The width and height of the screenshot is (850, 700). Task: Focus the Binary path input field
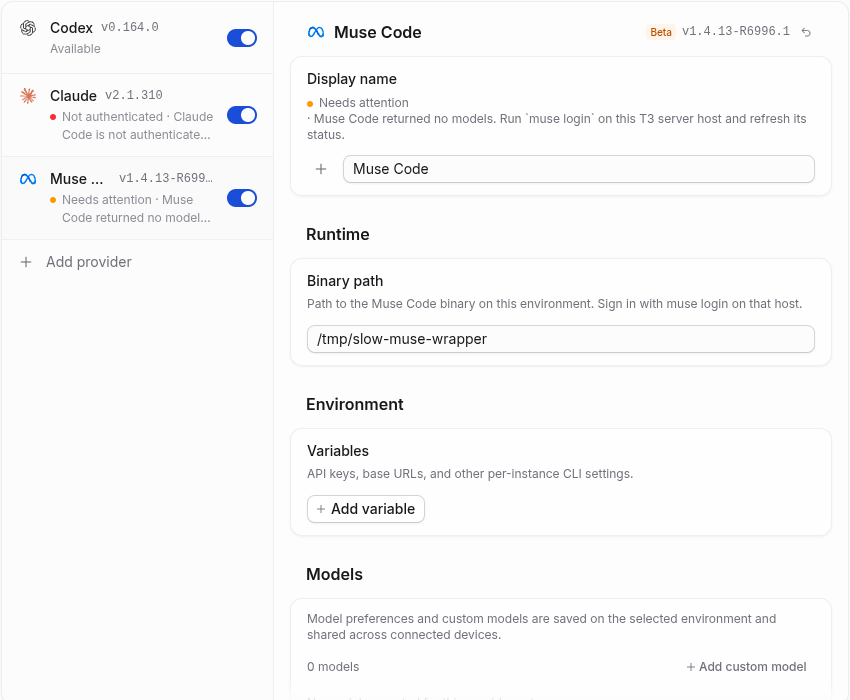[561, 339]
